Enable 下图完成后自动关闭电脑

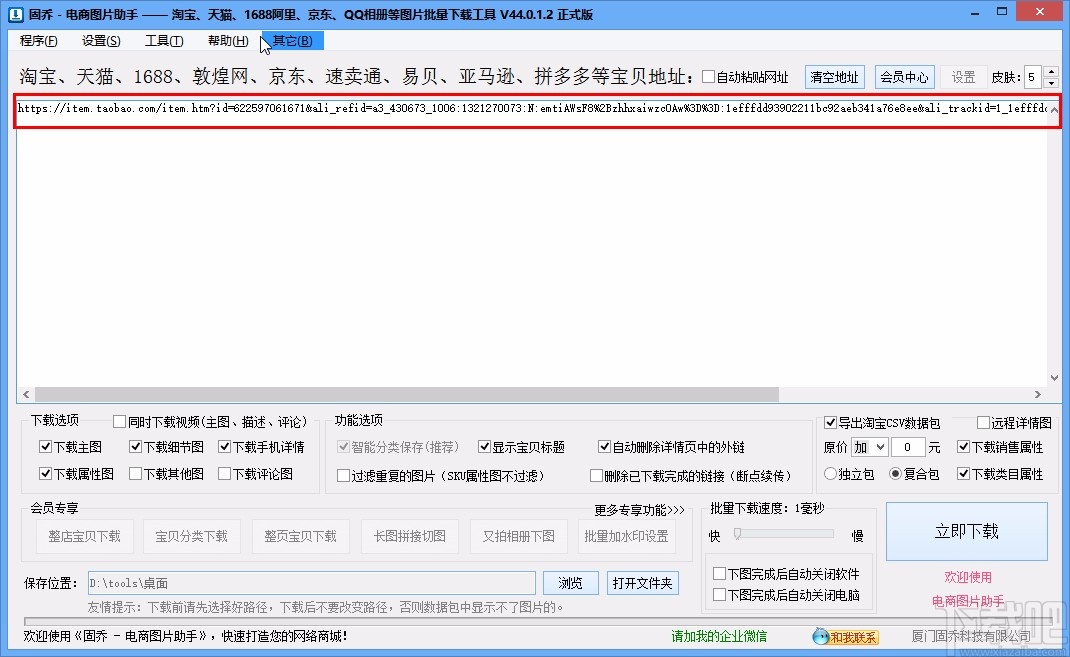click(719, 595)
